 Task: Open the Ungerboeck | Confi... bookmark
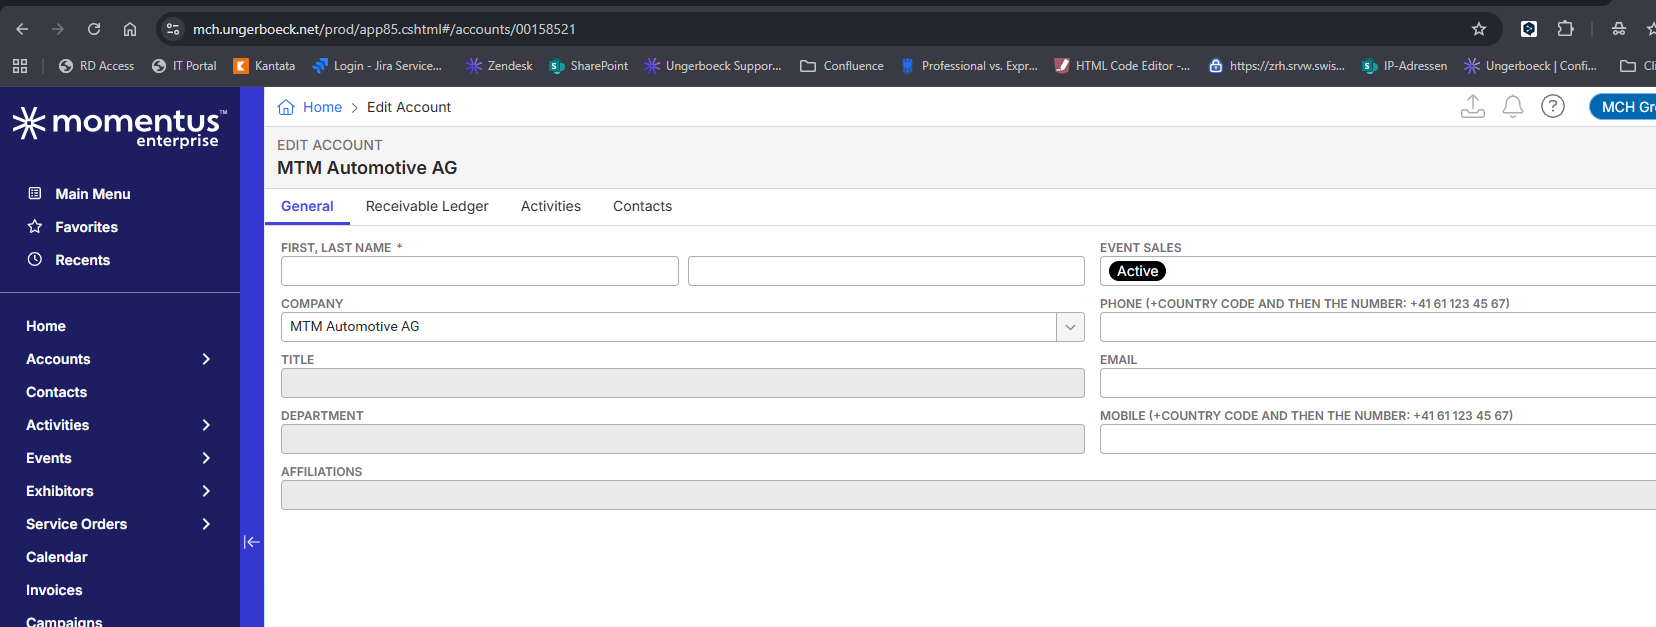point(1531,66)
